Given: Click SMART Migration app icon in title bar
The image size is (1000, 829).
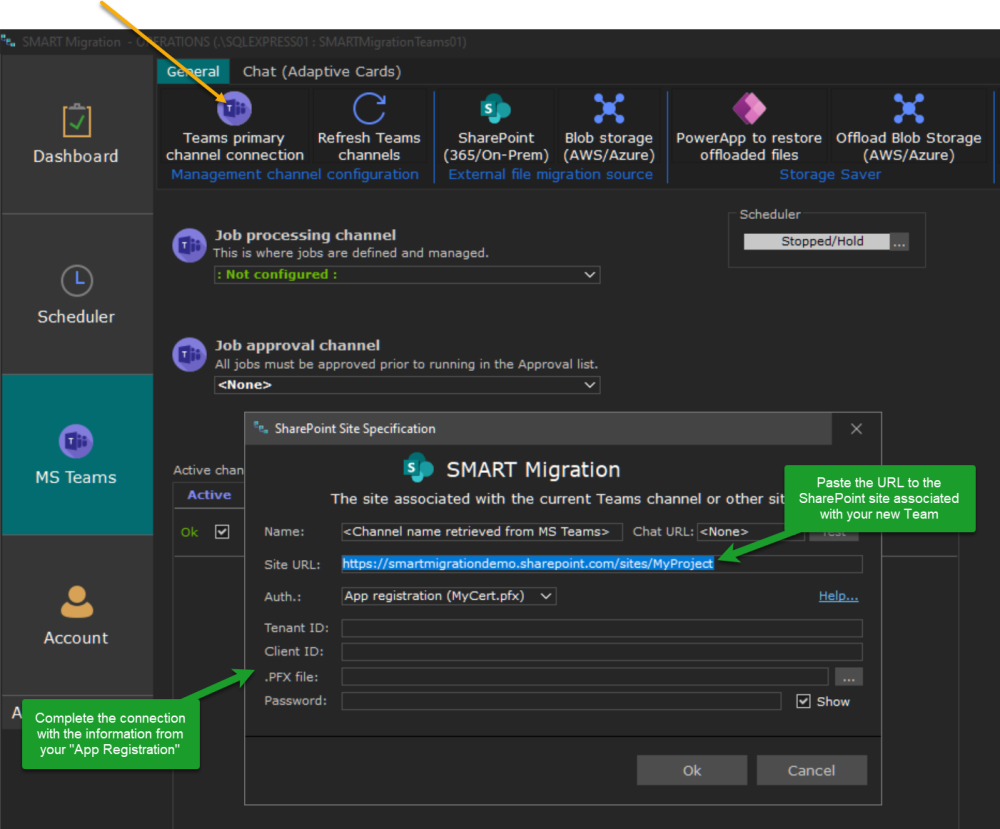Looking at the screenshot, I should coord(8,41).
